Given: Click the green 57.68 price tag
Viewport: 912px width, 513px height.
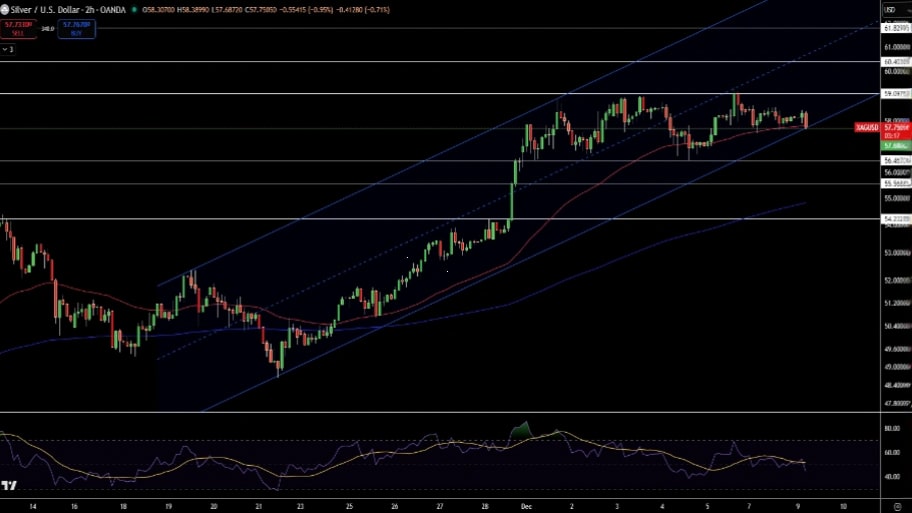Looking at the screenshot, I should (x=894, y=146).
